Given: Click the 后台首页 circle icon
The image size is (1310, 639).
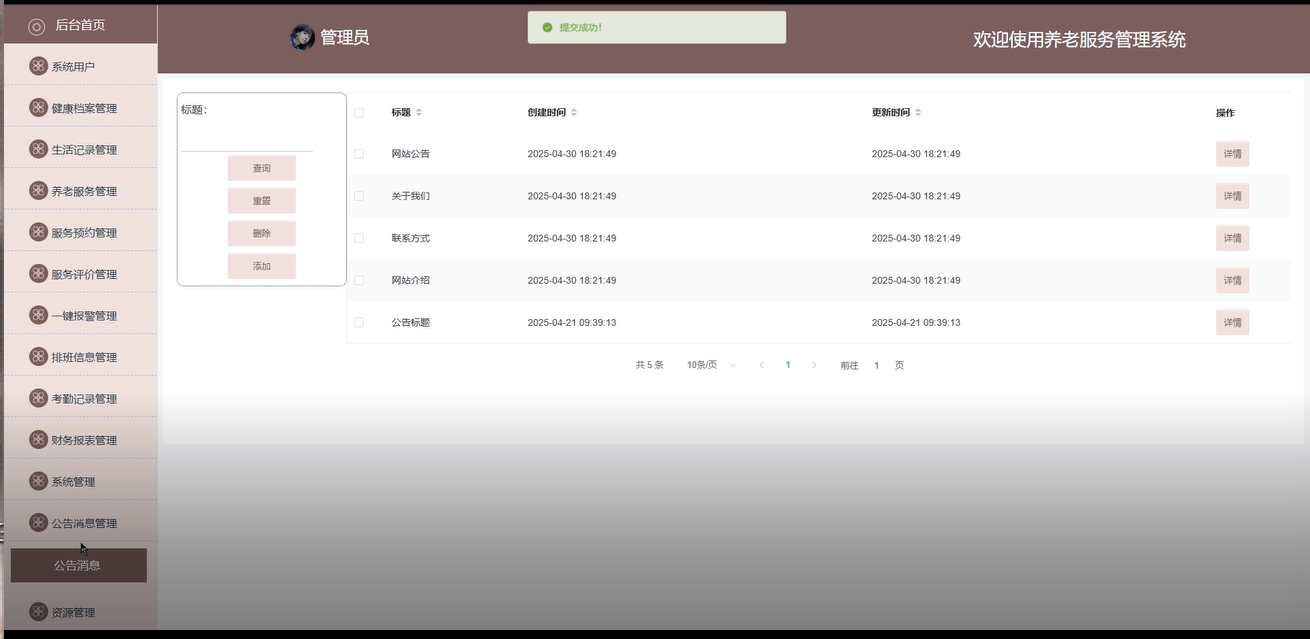Looking at the screenshot, I should (x=37, y=26).
